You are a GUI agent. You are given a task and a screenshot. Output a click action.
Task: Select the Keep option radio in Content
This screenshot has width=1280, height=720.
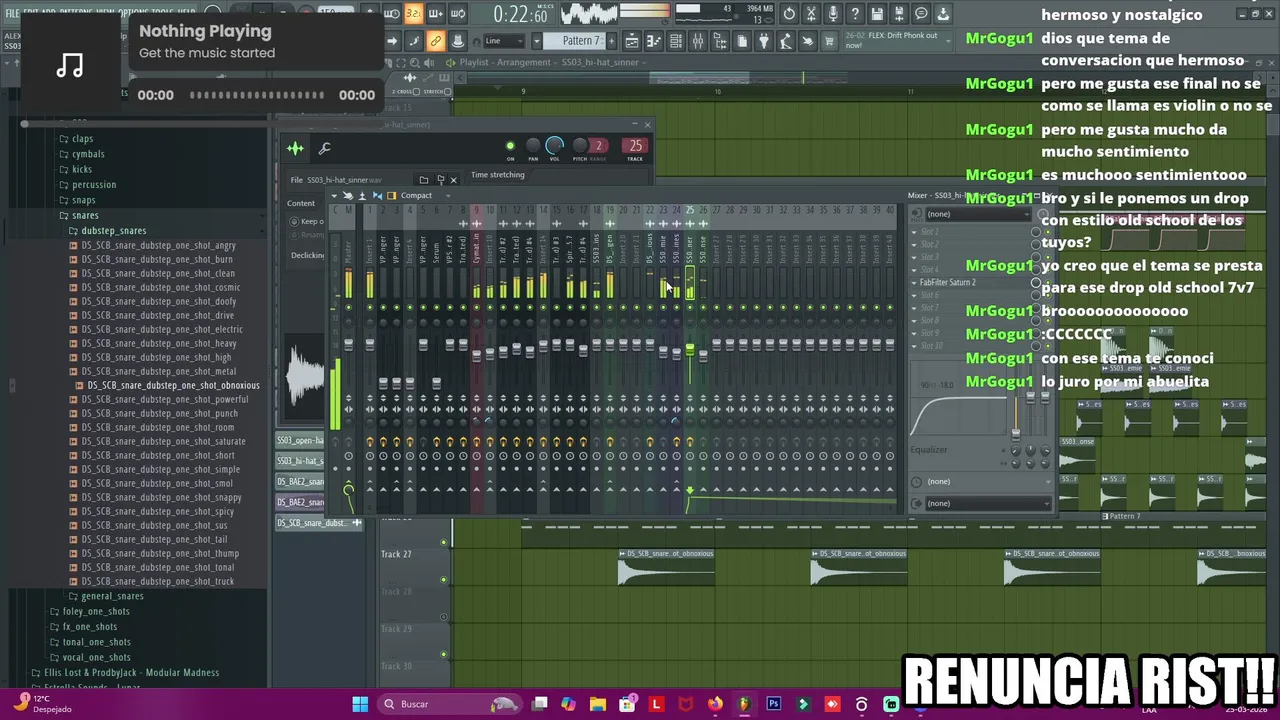(294, 222)
